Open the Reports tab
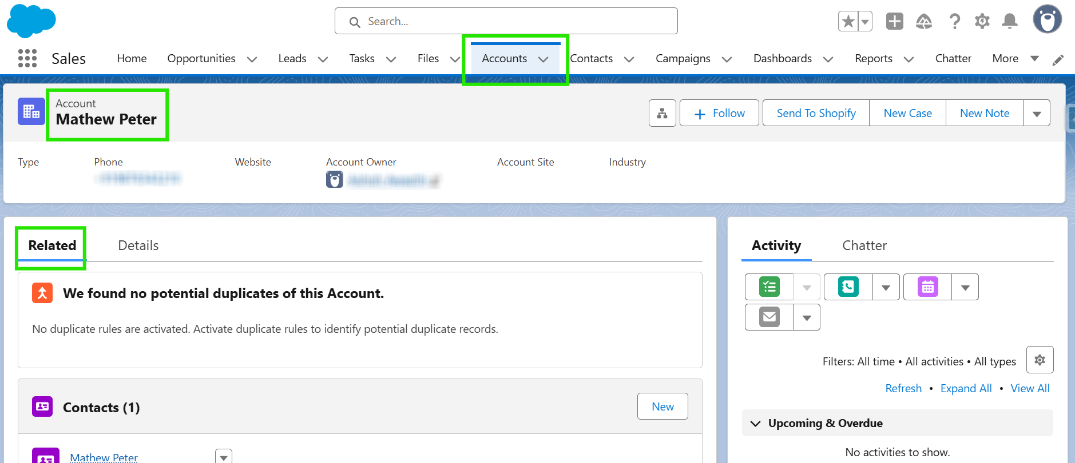The width and height of the screenshot is (1075, 463). click(873, 58)
